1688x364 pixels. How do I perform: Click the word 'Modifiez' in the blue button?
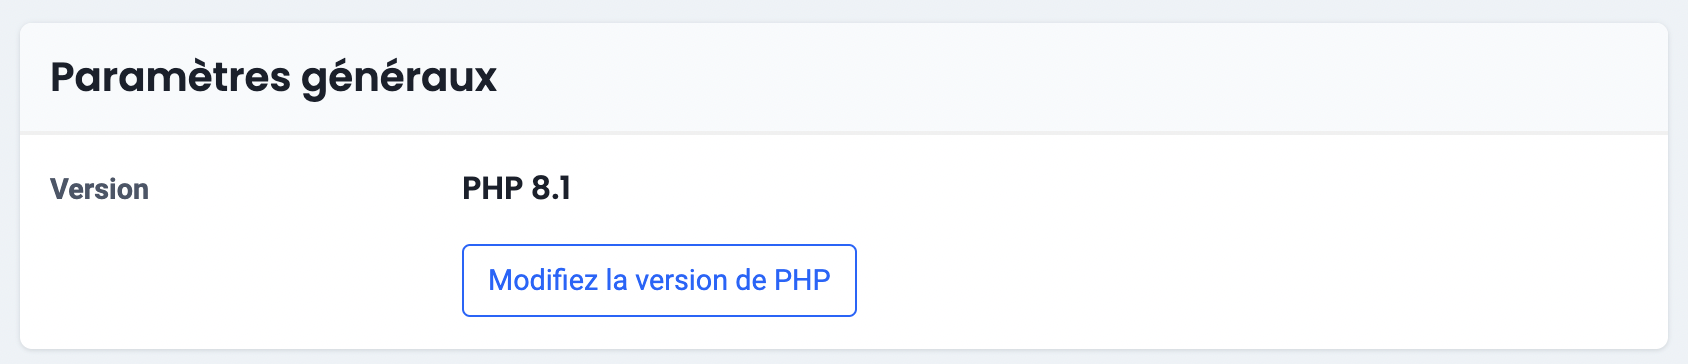[x=543, y=280]
